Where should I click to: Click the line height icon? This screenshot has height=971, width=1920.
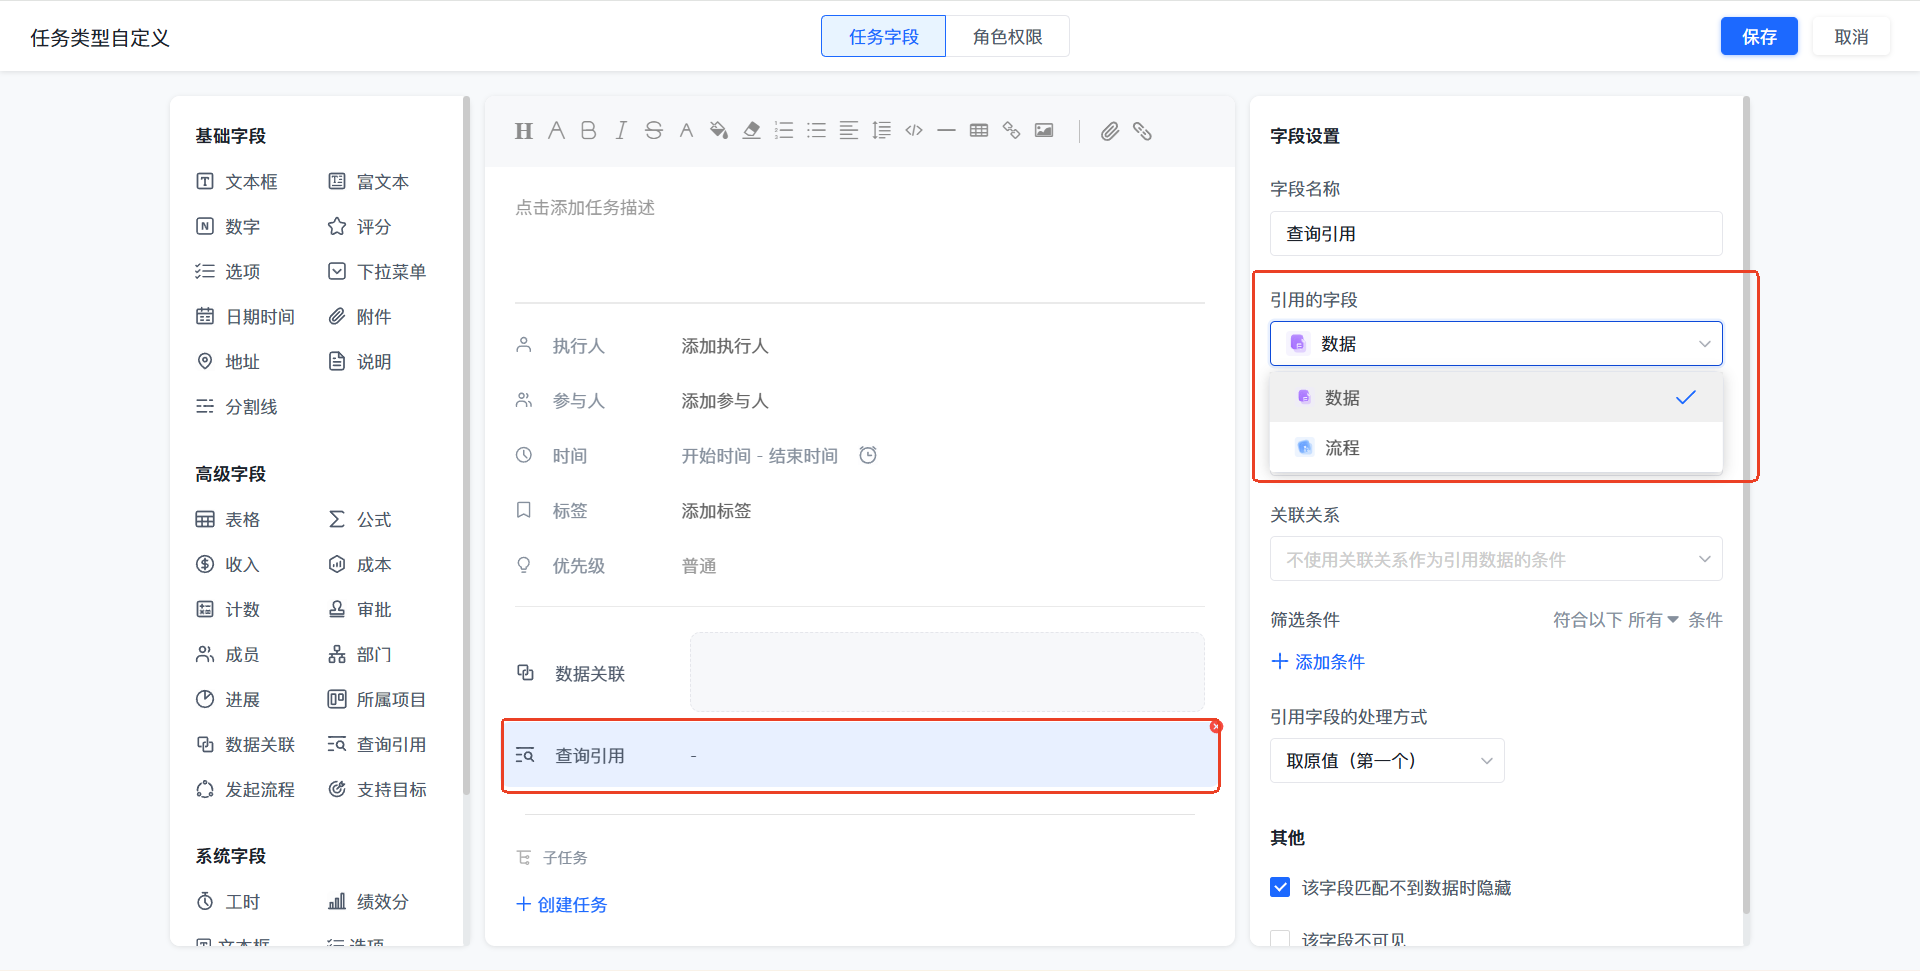click(x=881, y=131)
